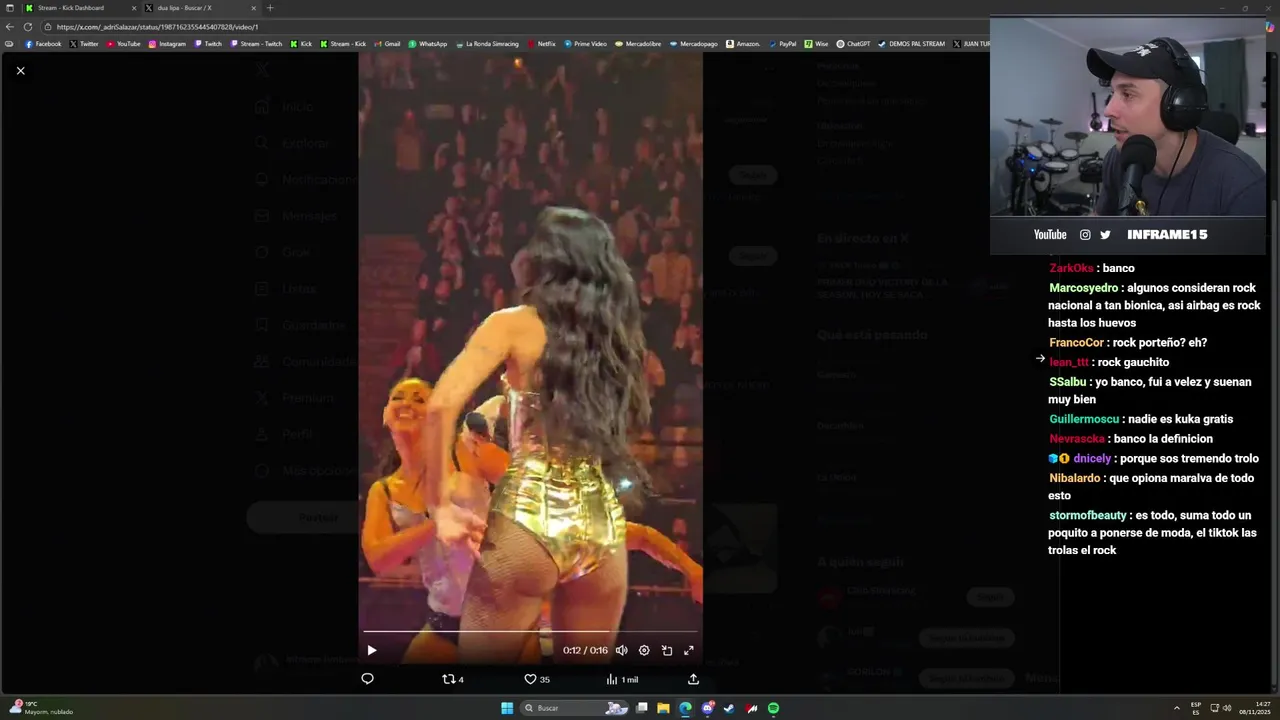The image size is (1280, 720).
Task: View post analytics showing 1 mil
Action: 622,679
